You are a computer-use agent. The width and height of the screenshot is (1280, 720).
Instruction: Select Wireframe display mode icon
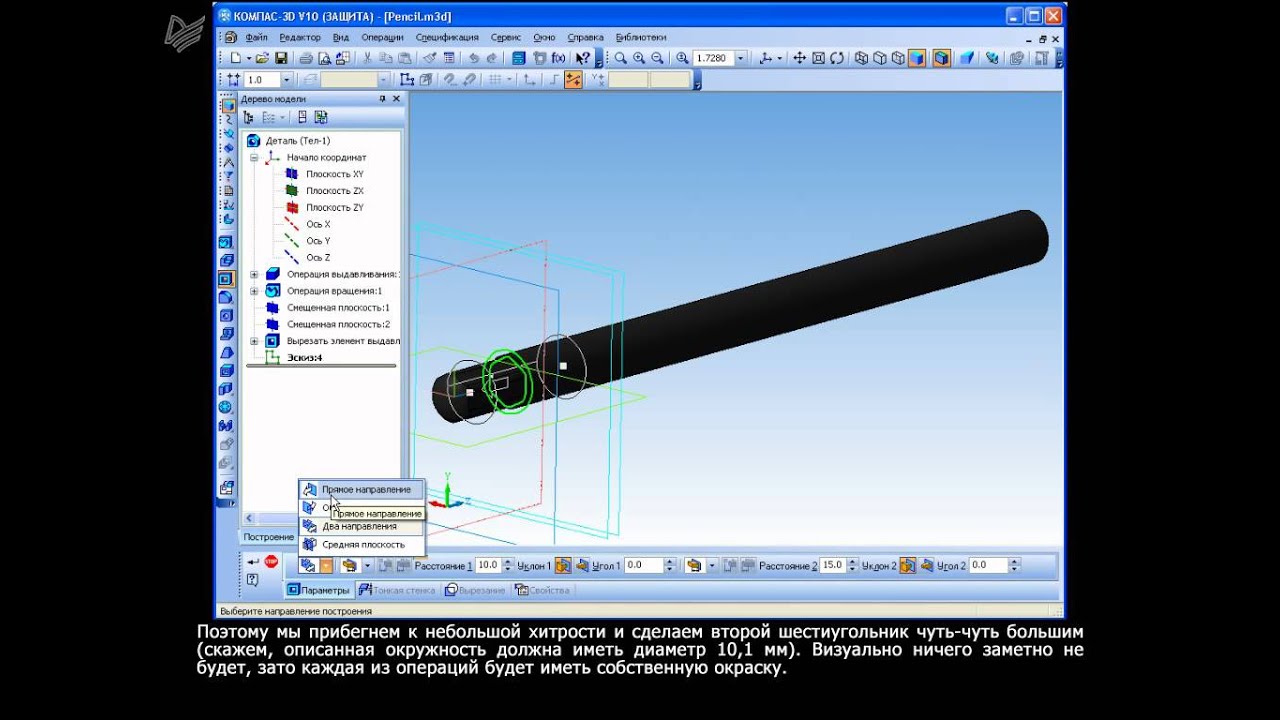tap(861, 58)
